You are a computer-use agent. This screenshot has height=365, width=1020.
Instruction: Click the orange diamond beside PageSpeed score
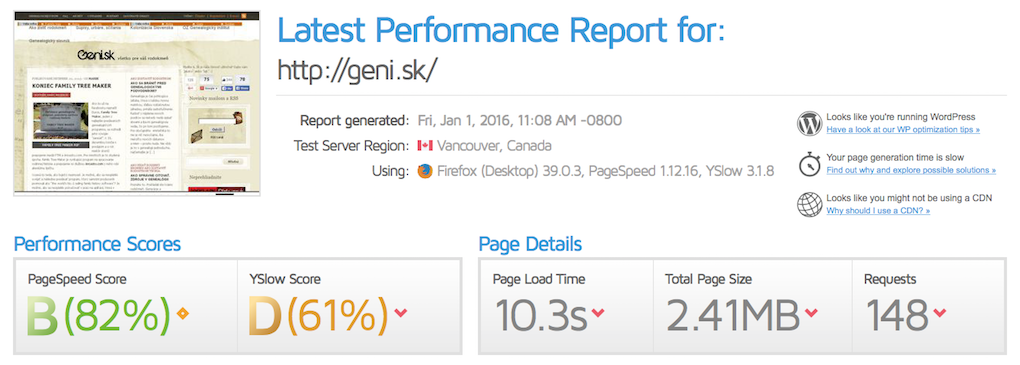[183, 314]
